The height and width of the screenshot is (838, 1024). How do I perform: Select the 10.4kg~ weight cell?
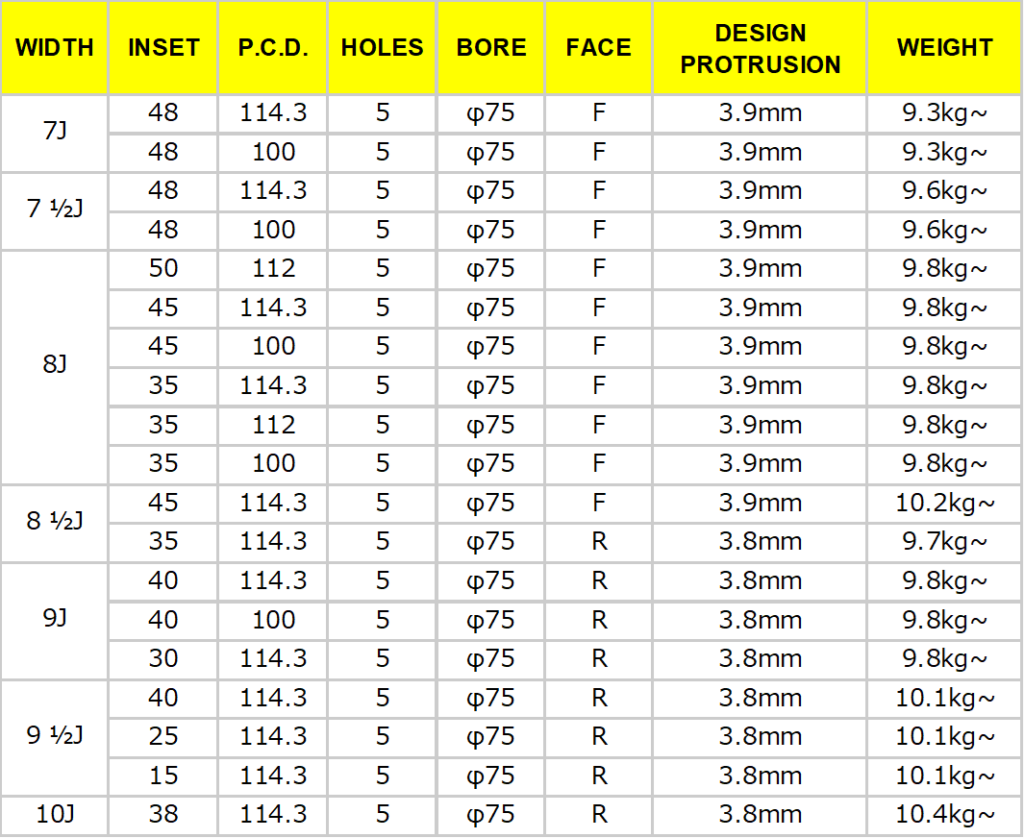pyautogui.click(x=944, y=815)
